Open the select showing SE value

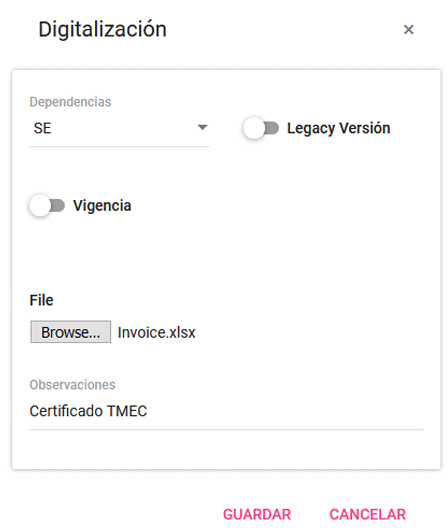[119, 128]
